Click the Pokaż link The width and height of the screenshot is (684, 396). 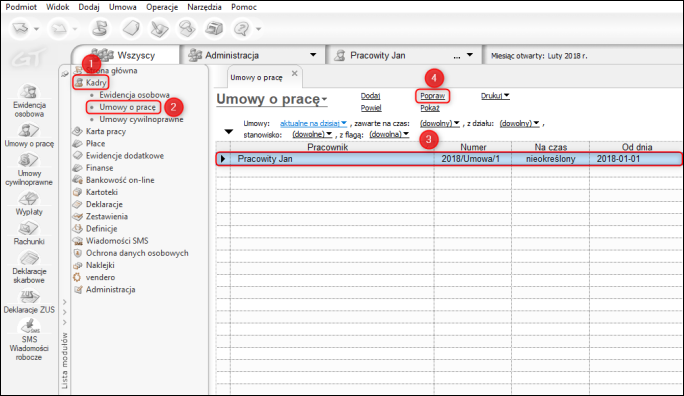click(430, 108)
